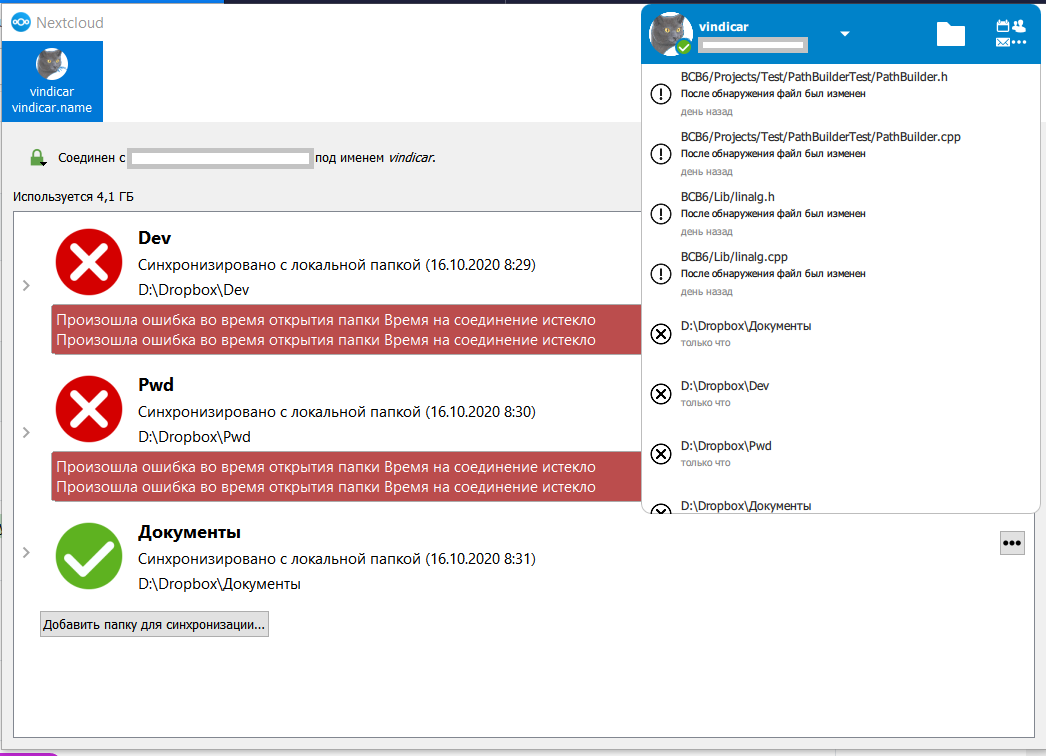1046x756 pixels.
Task: Open PathBuilder.cpp activity entry
Action: click(x=841, y=153)
